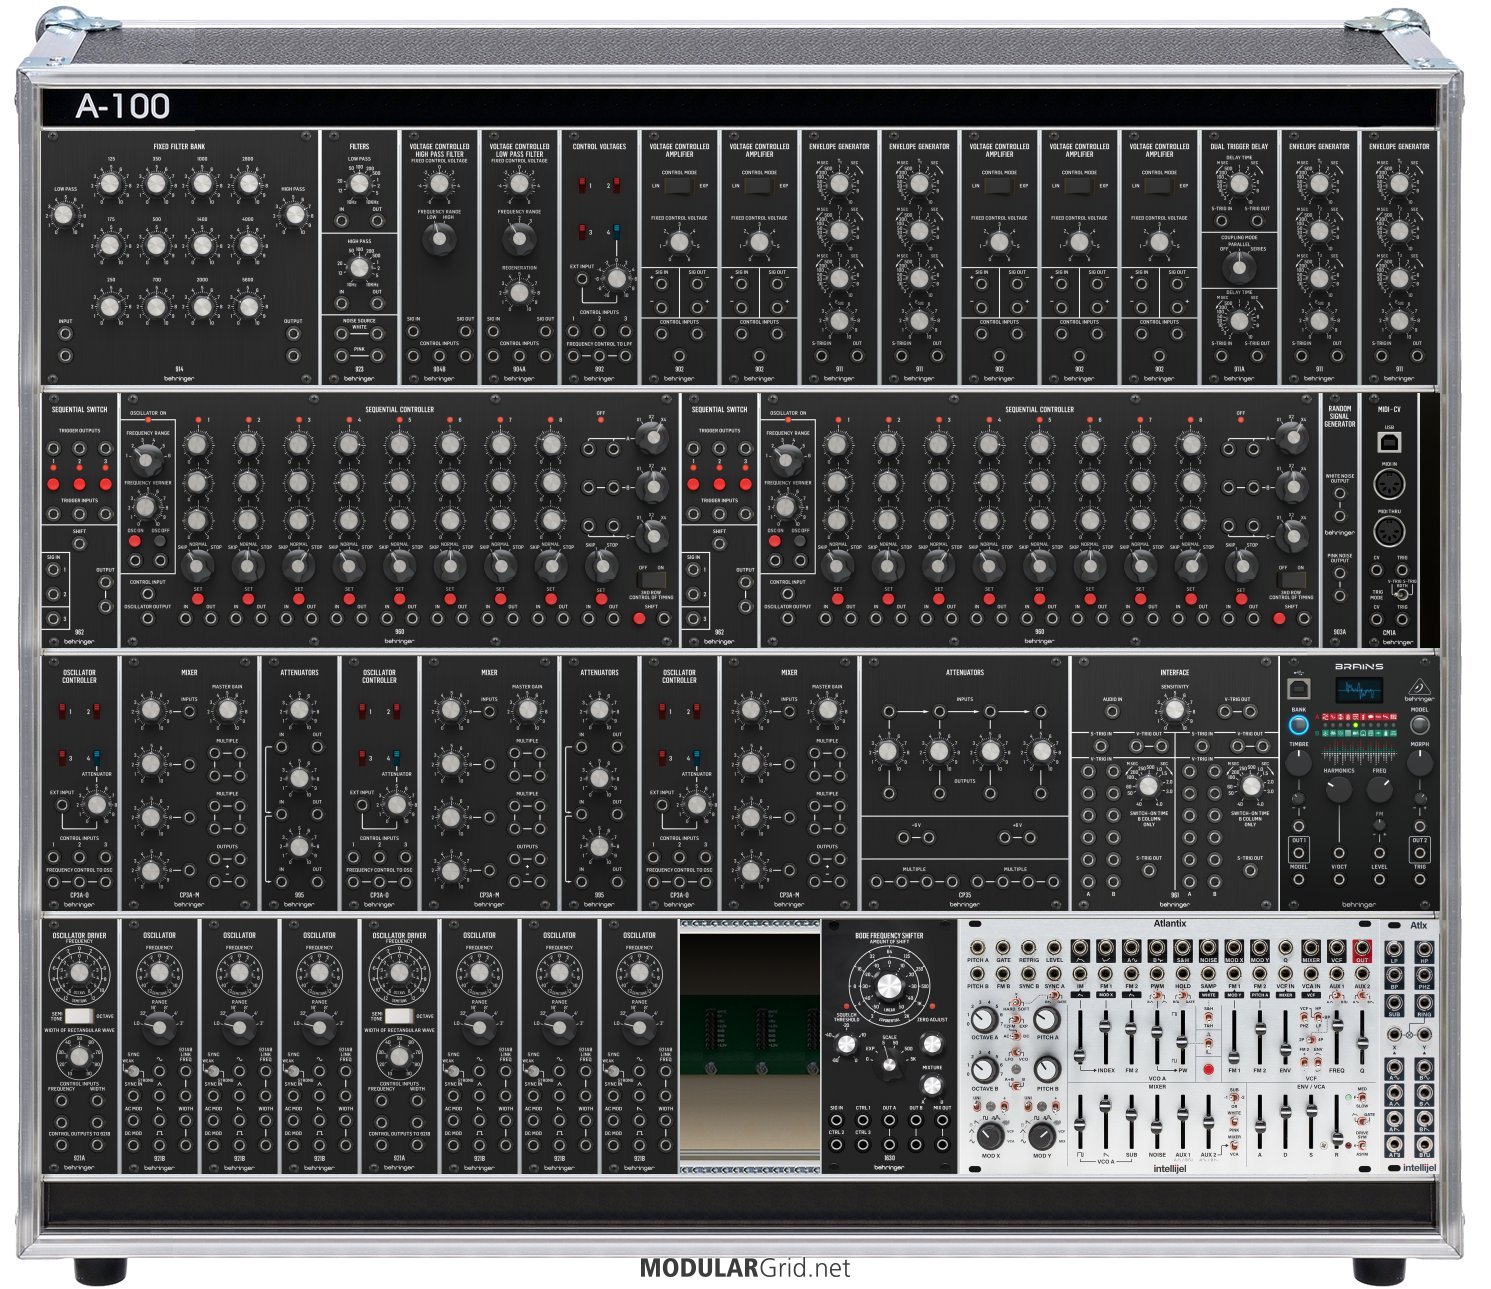Click the USB port on Brains module
The height and width of the screenshot is (1289, 1491).
coord(1298,690)
